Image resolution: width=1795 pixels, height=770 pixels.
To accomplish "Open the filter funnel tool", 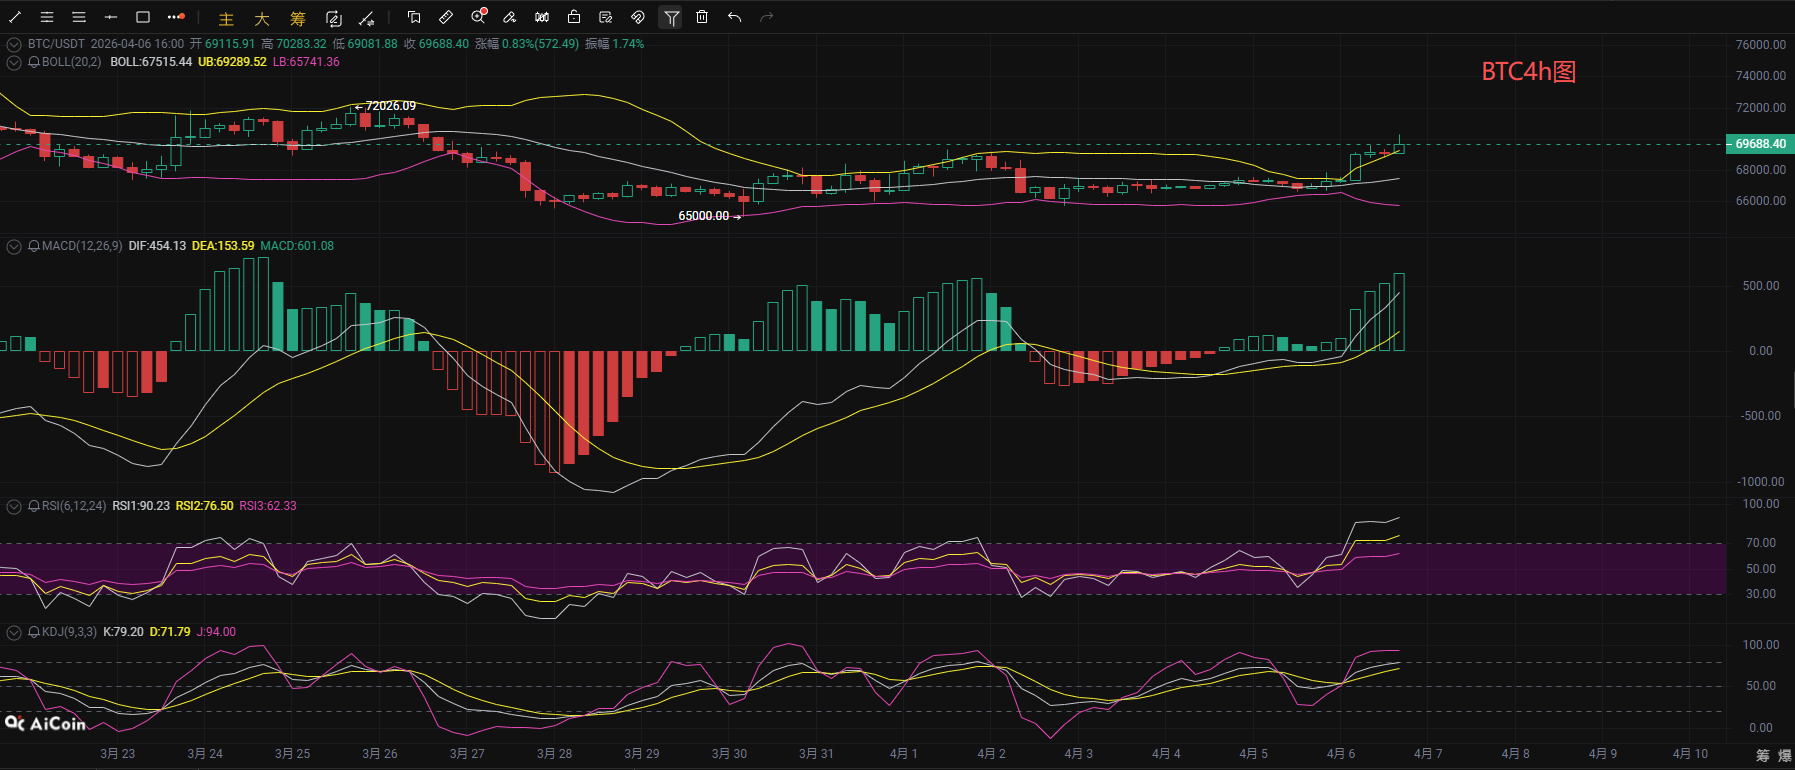I will [671, 17].
